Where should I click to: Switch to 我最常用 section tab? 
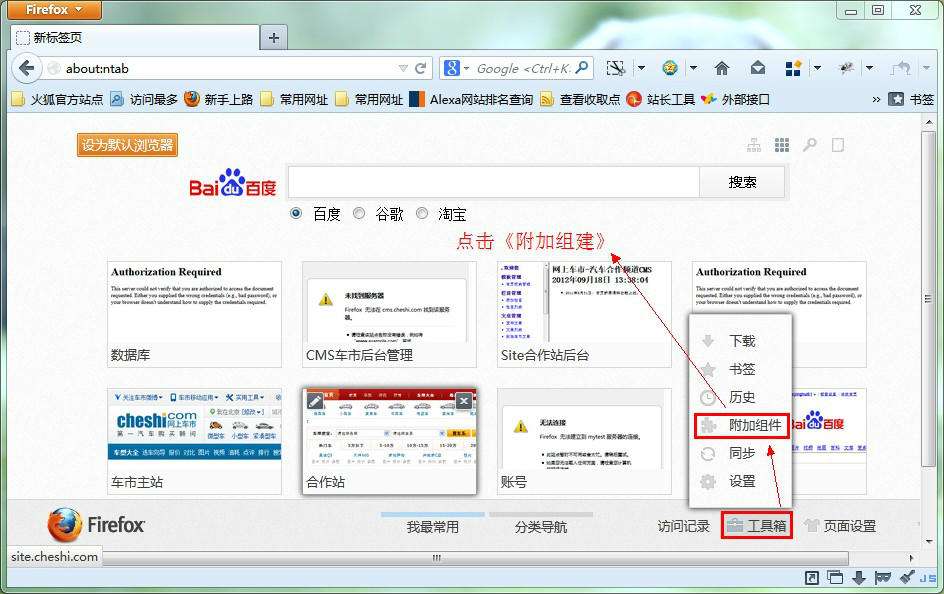[x=432, y=527]
